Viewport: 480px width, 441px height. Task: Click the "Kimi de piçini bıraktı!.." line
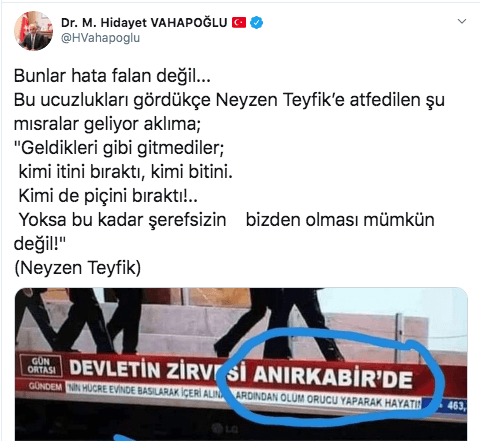pyautogui.click(x=108, y=196)
